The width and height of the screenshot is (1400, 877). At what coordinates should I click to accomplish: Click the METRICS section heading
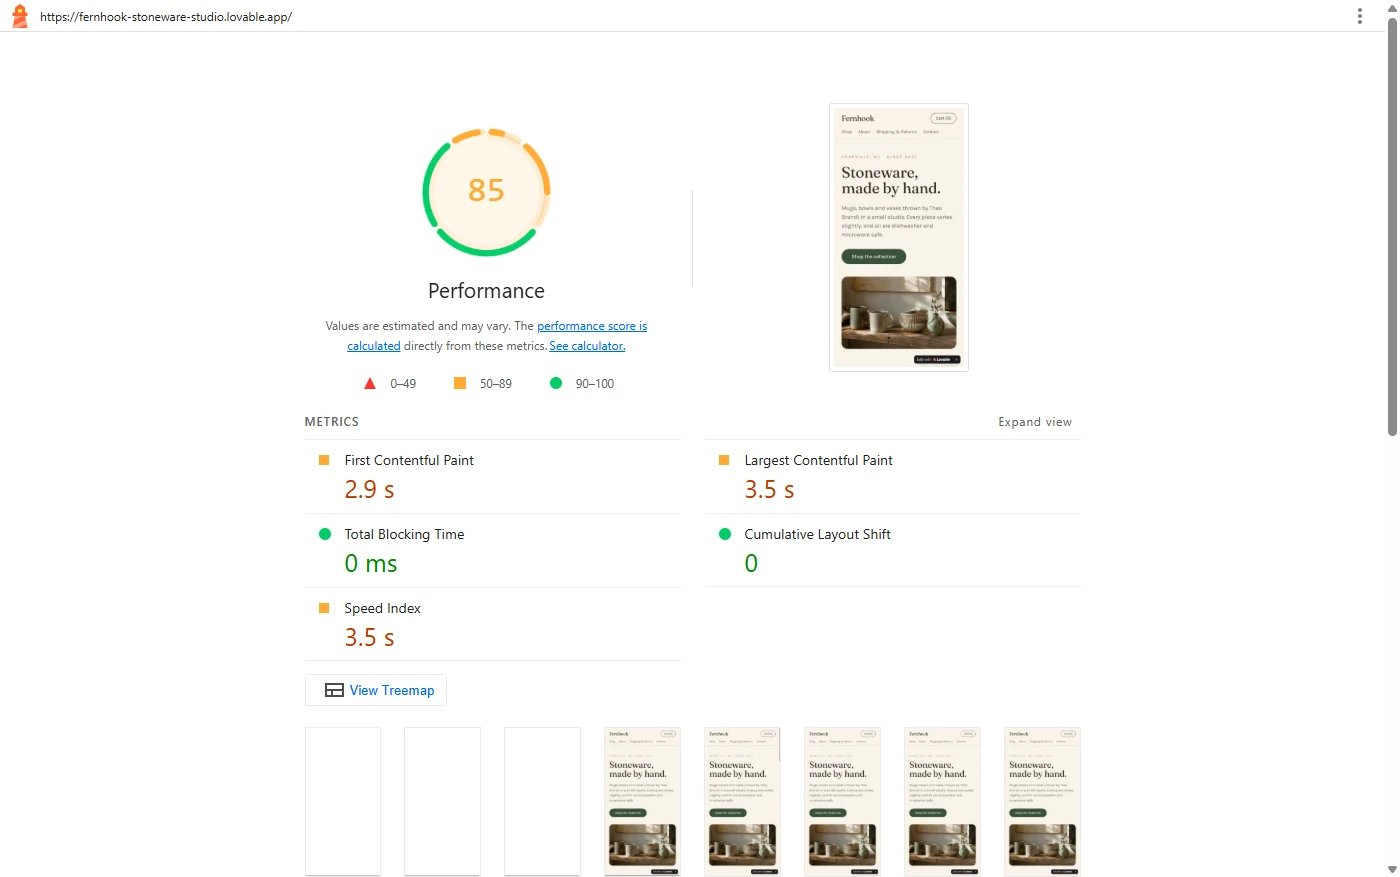(x=332, y=422)
